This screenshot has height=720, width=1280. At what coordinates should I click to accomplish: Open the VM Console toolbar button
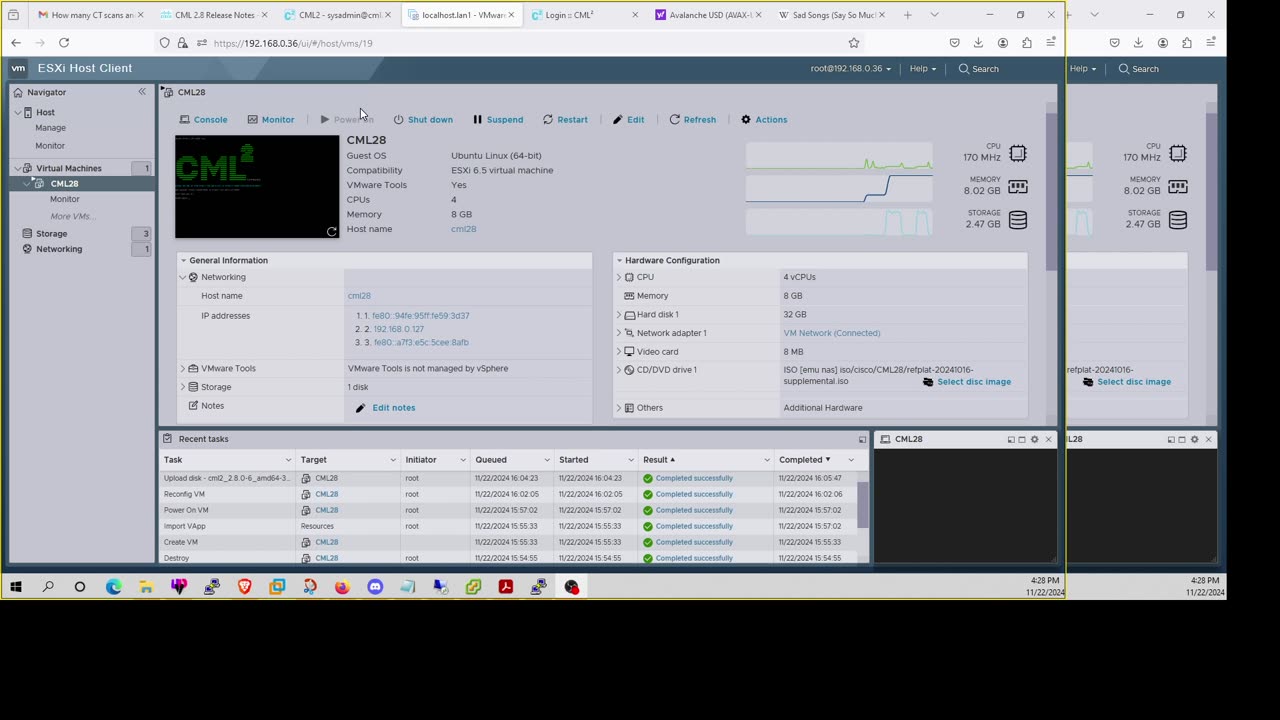[x=203, y=119]
